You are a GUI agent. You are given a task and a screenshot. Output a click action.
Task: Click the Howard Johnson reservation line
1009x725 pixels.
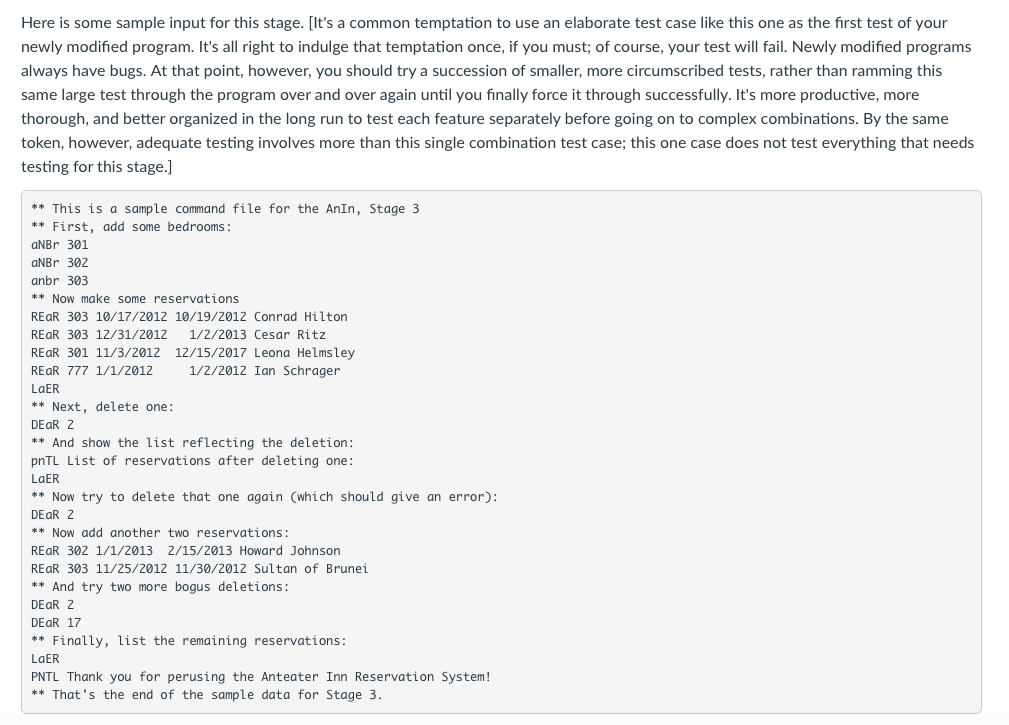click(185, 551)
